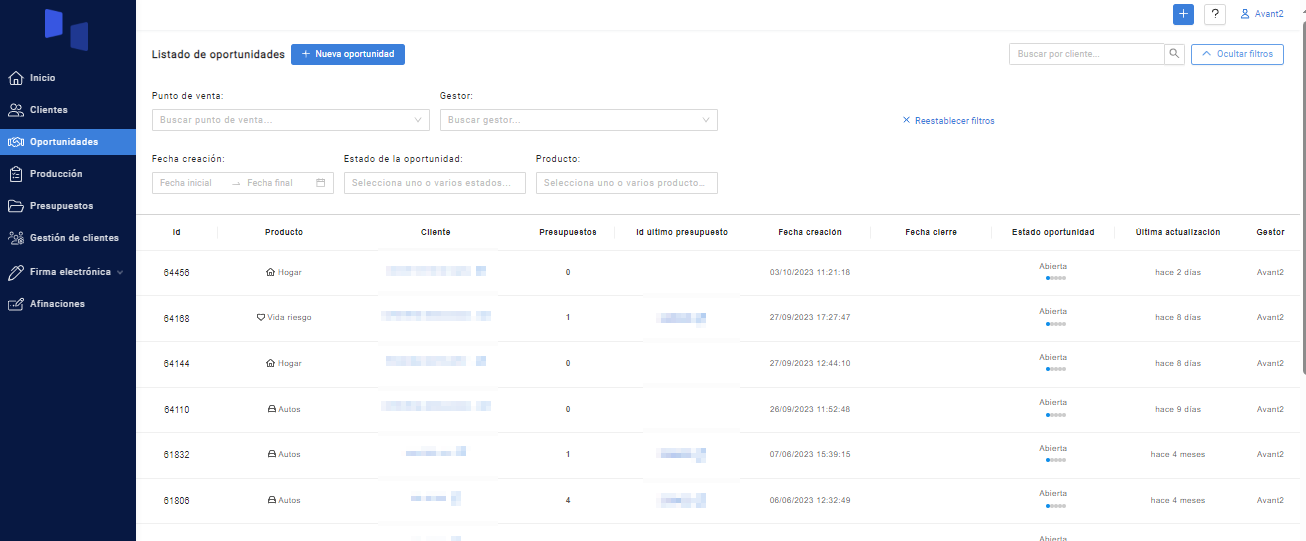Click the progress dots under Abierta in row 64168

[1055, 324]
